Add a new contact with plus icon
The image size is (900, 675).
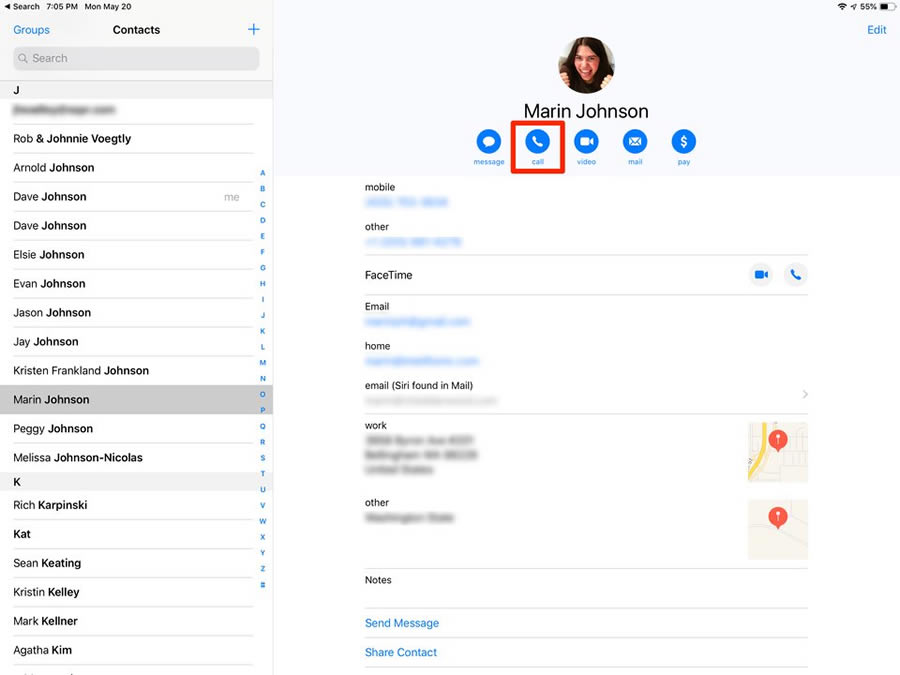tap(253, 30)
